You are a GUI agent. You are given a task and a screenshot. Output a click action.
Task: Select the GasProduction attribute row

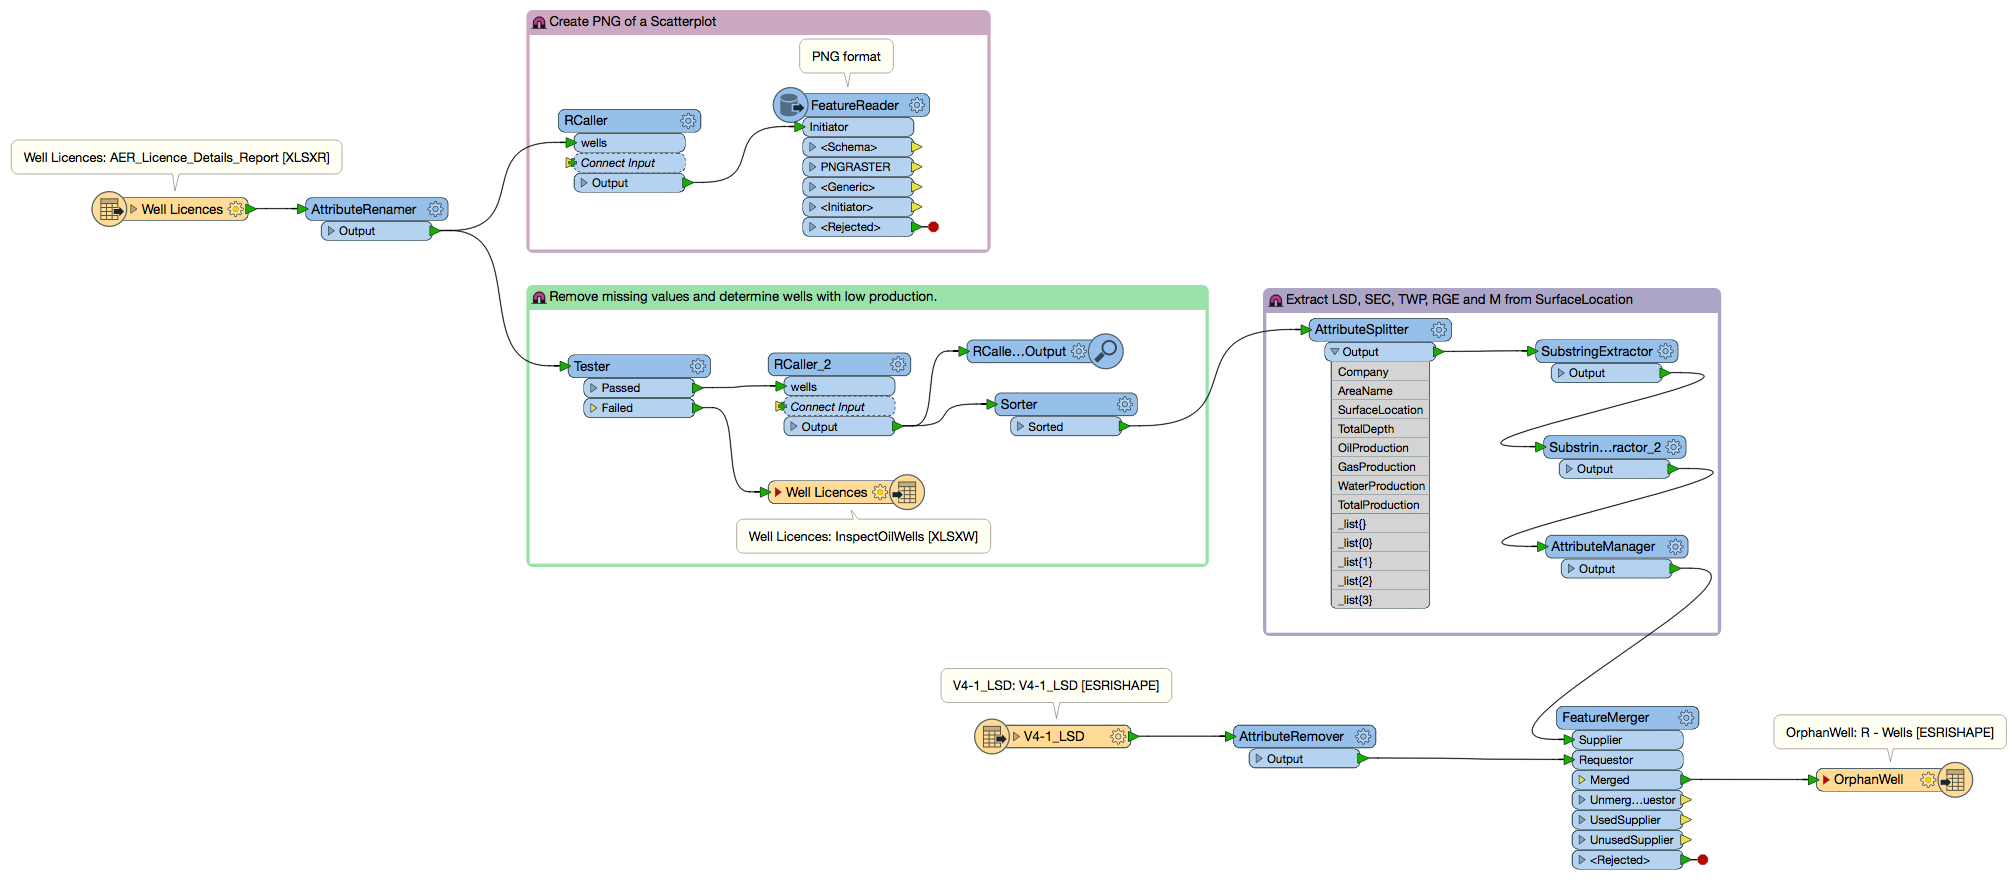pyautogui.click(x=1380, y=467)
